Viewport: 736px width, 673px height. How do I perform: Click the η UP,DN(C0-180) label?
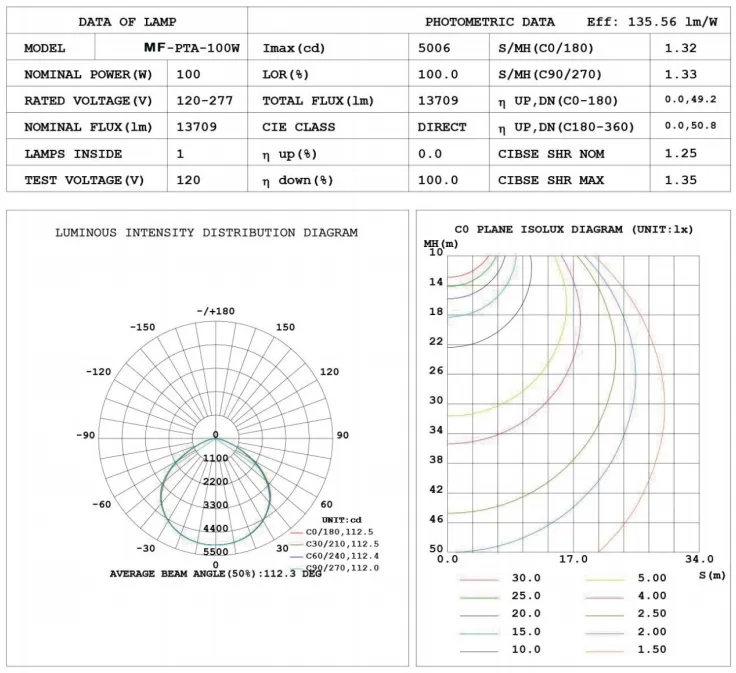point(558,101)
